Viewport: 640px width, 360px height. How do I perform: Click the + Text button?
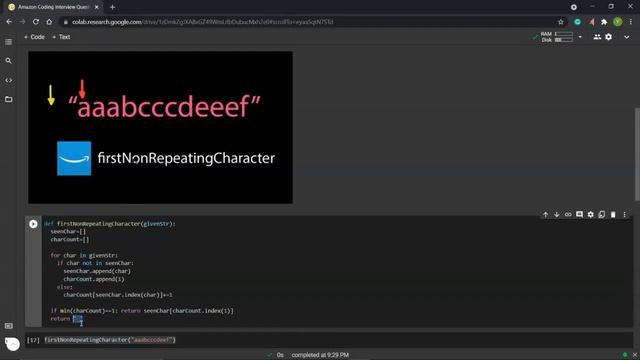61,37
